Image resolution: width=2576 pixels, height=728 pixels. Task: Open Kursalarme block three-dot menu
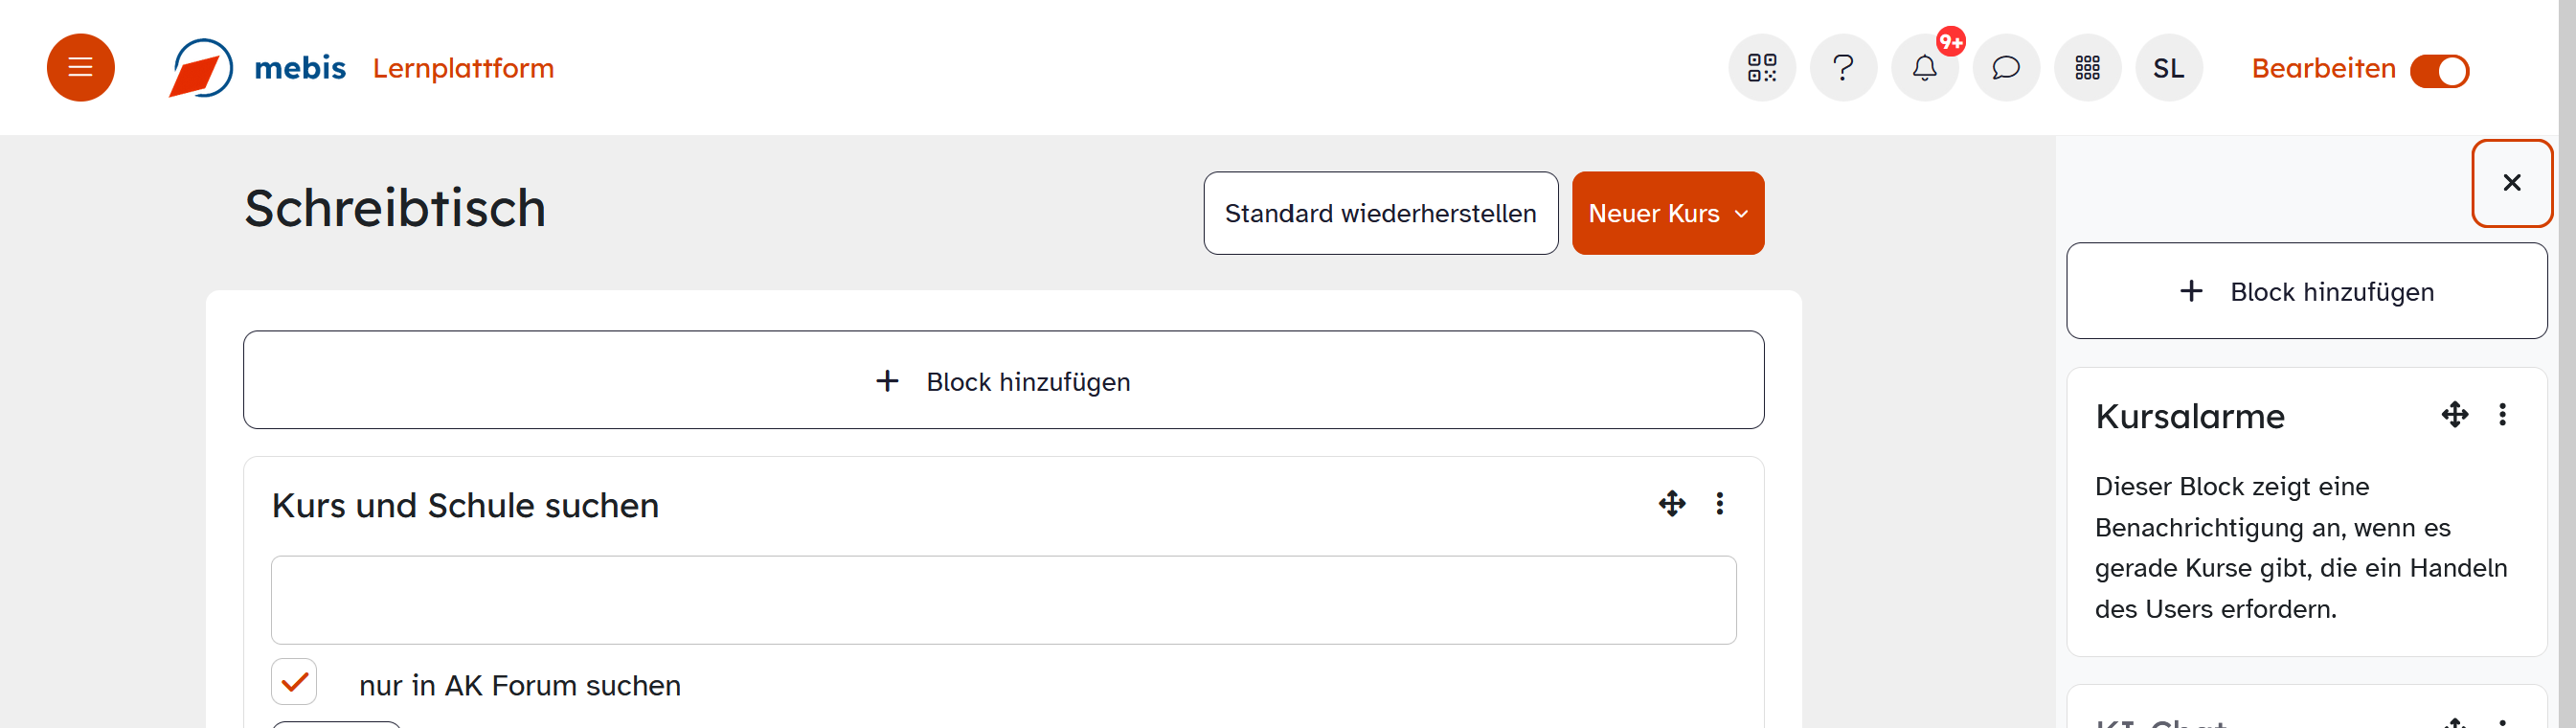tap(2502, 414)
